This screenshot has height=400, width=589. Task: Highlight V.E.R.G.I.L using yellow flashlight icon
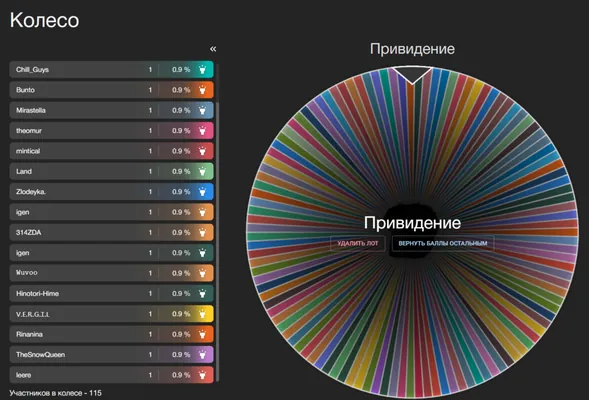(202, 314)
